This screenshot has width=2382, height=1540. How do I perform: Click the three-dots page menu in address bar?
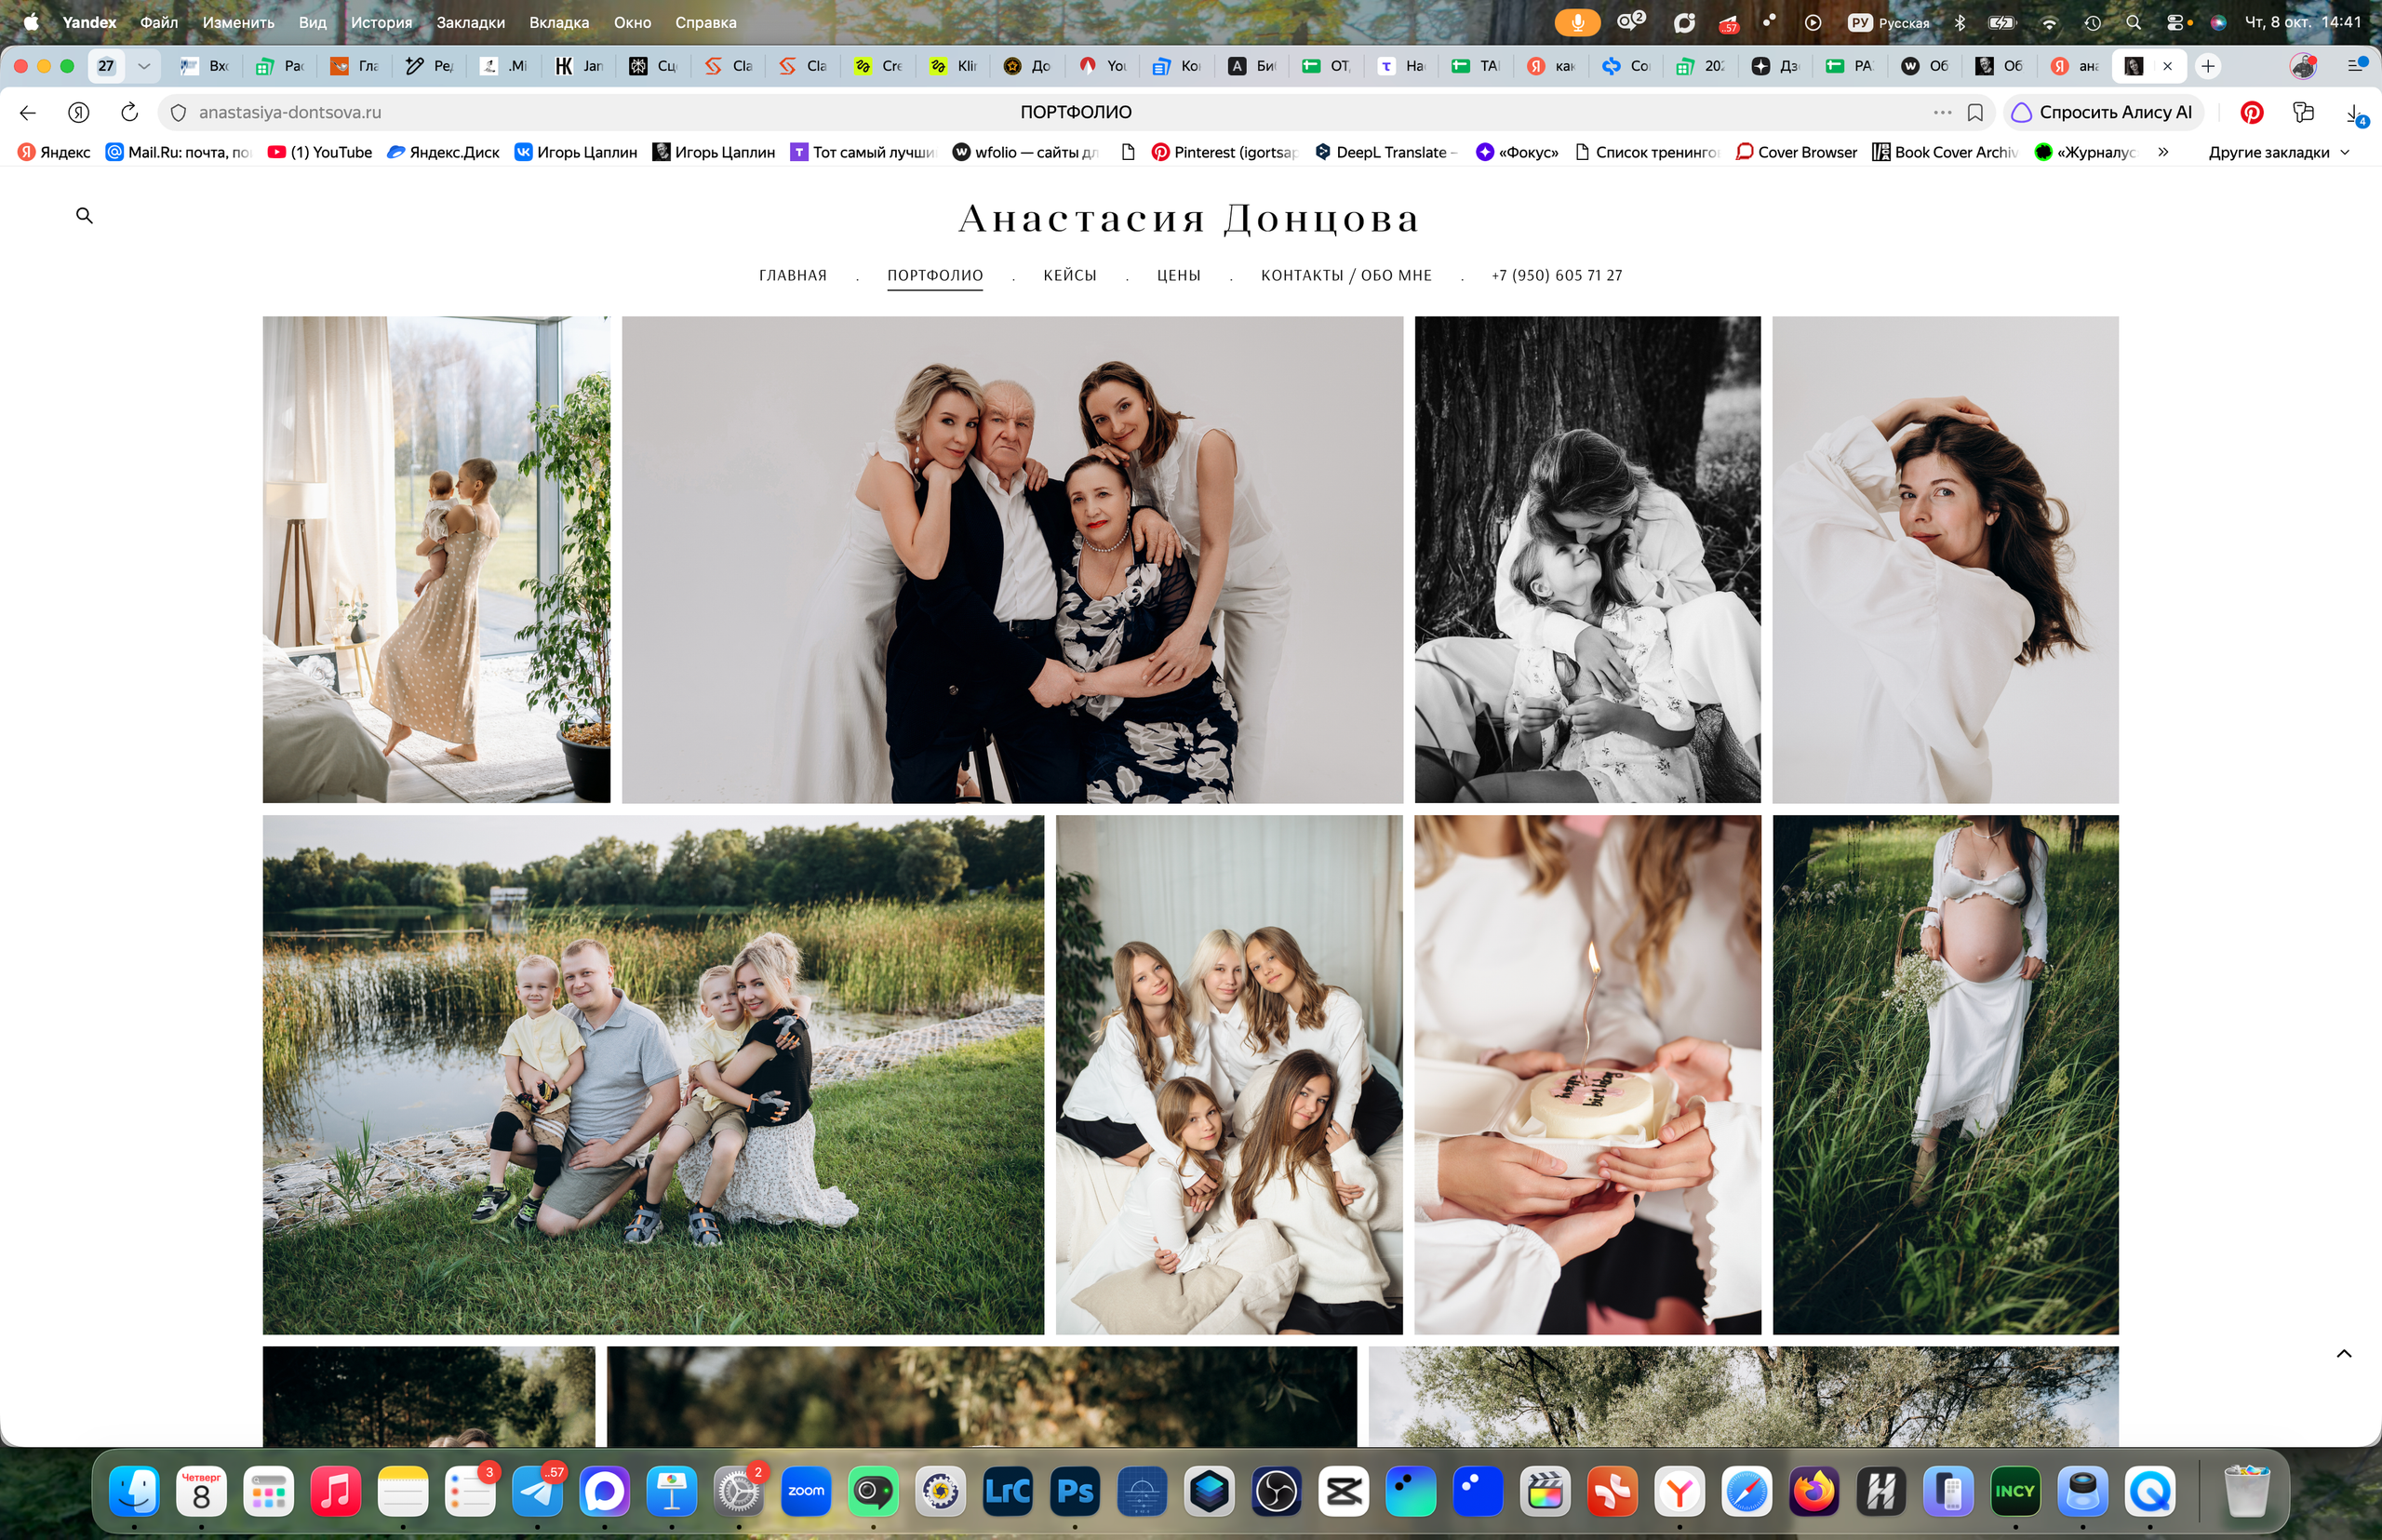(1942, 112)
